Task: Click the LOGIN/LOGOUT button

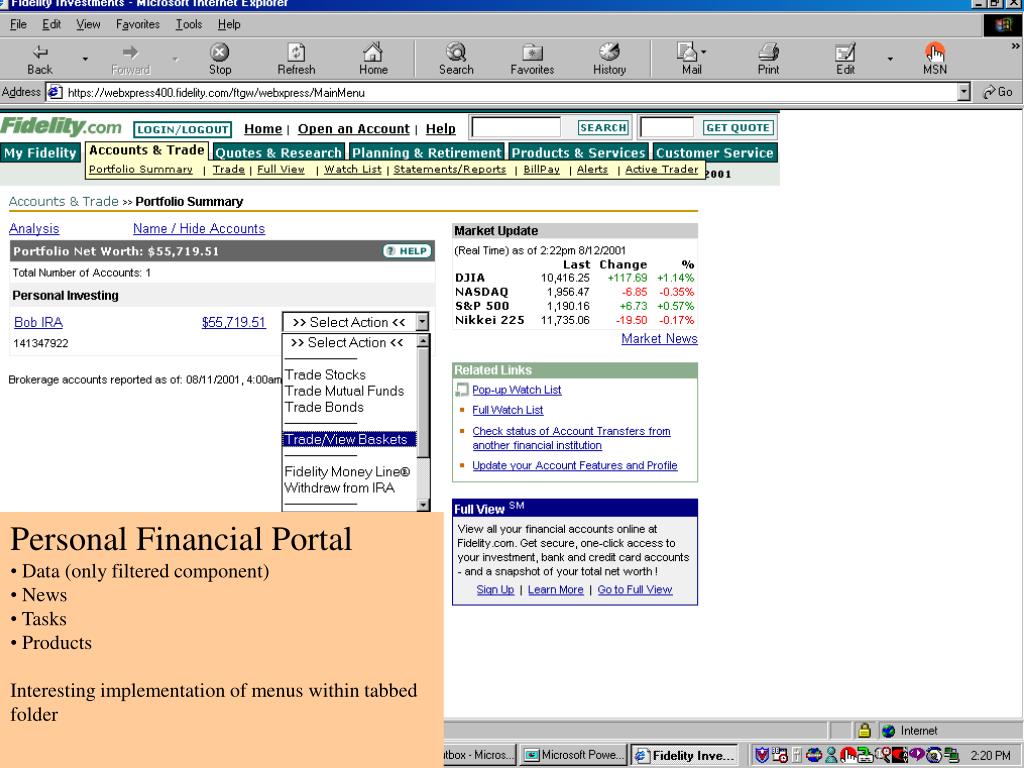Action: click(182, 129)
